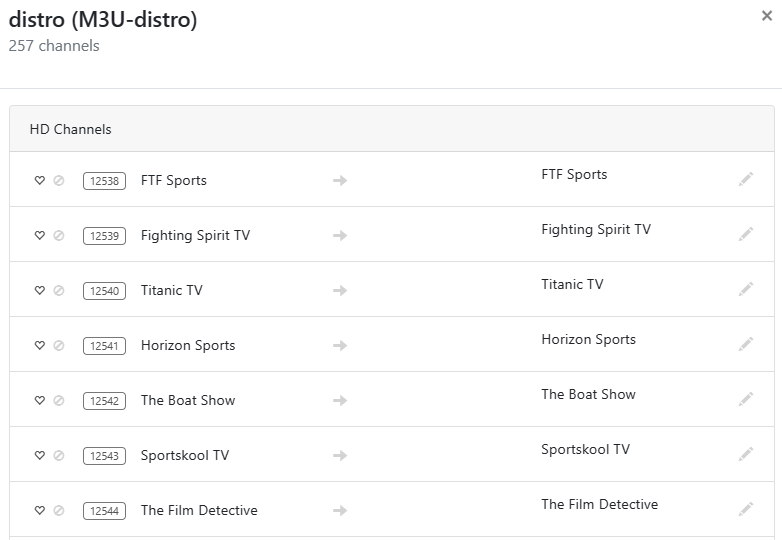782x540 pixels.
Task: Block the Horizon Sports channel
Action: (58, 346)
